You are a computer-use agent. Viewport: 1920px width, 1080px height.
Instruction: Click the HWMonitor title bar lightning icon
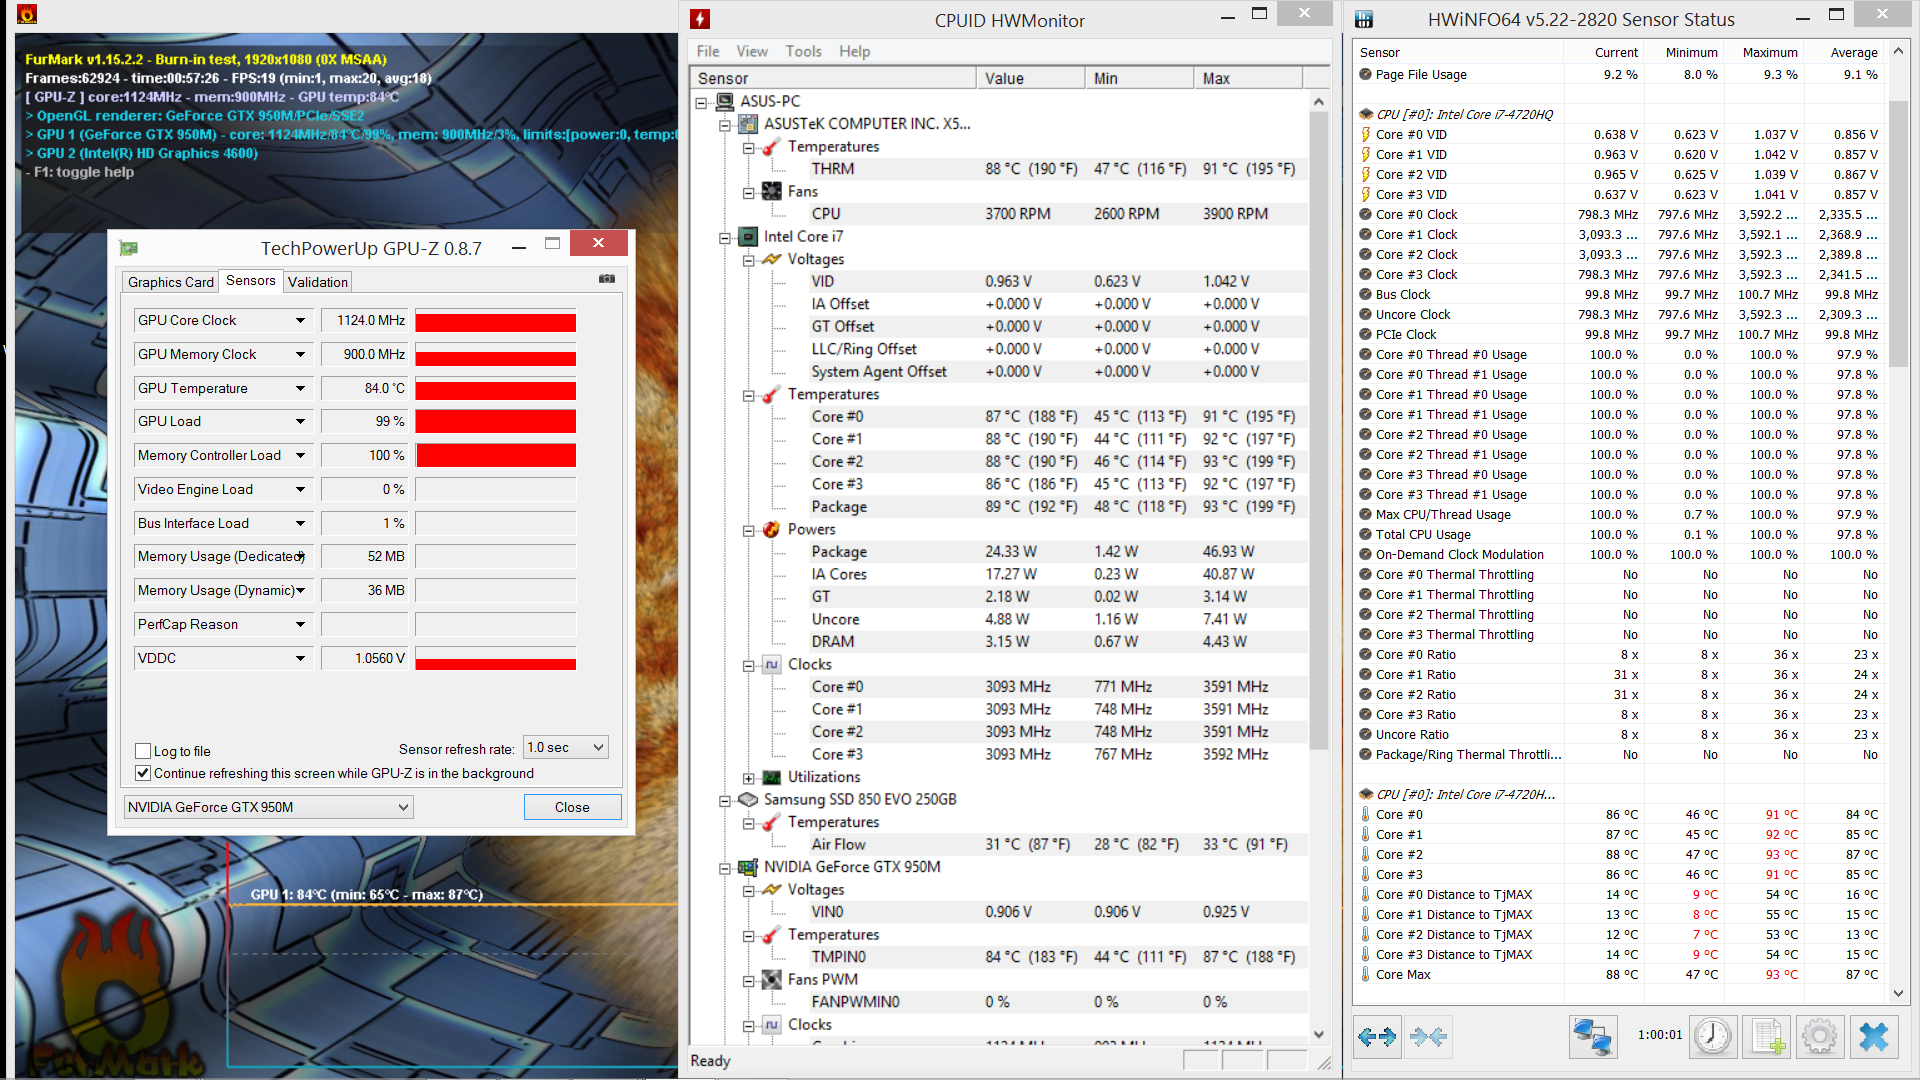pos(700,19)
